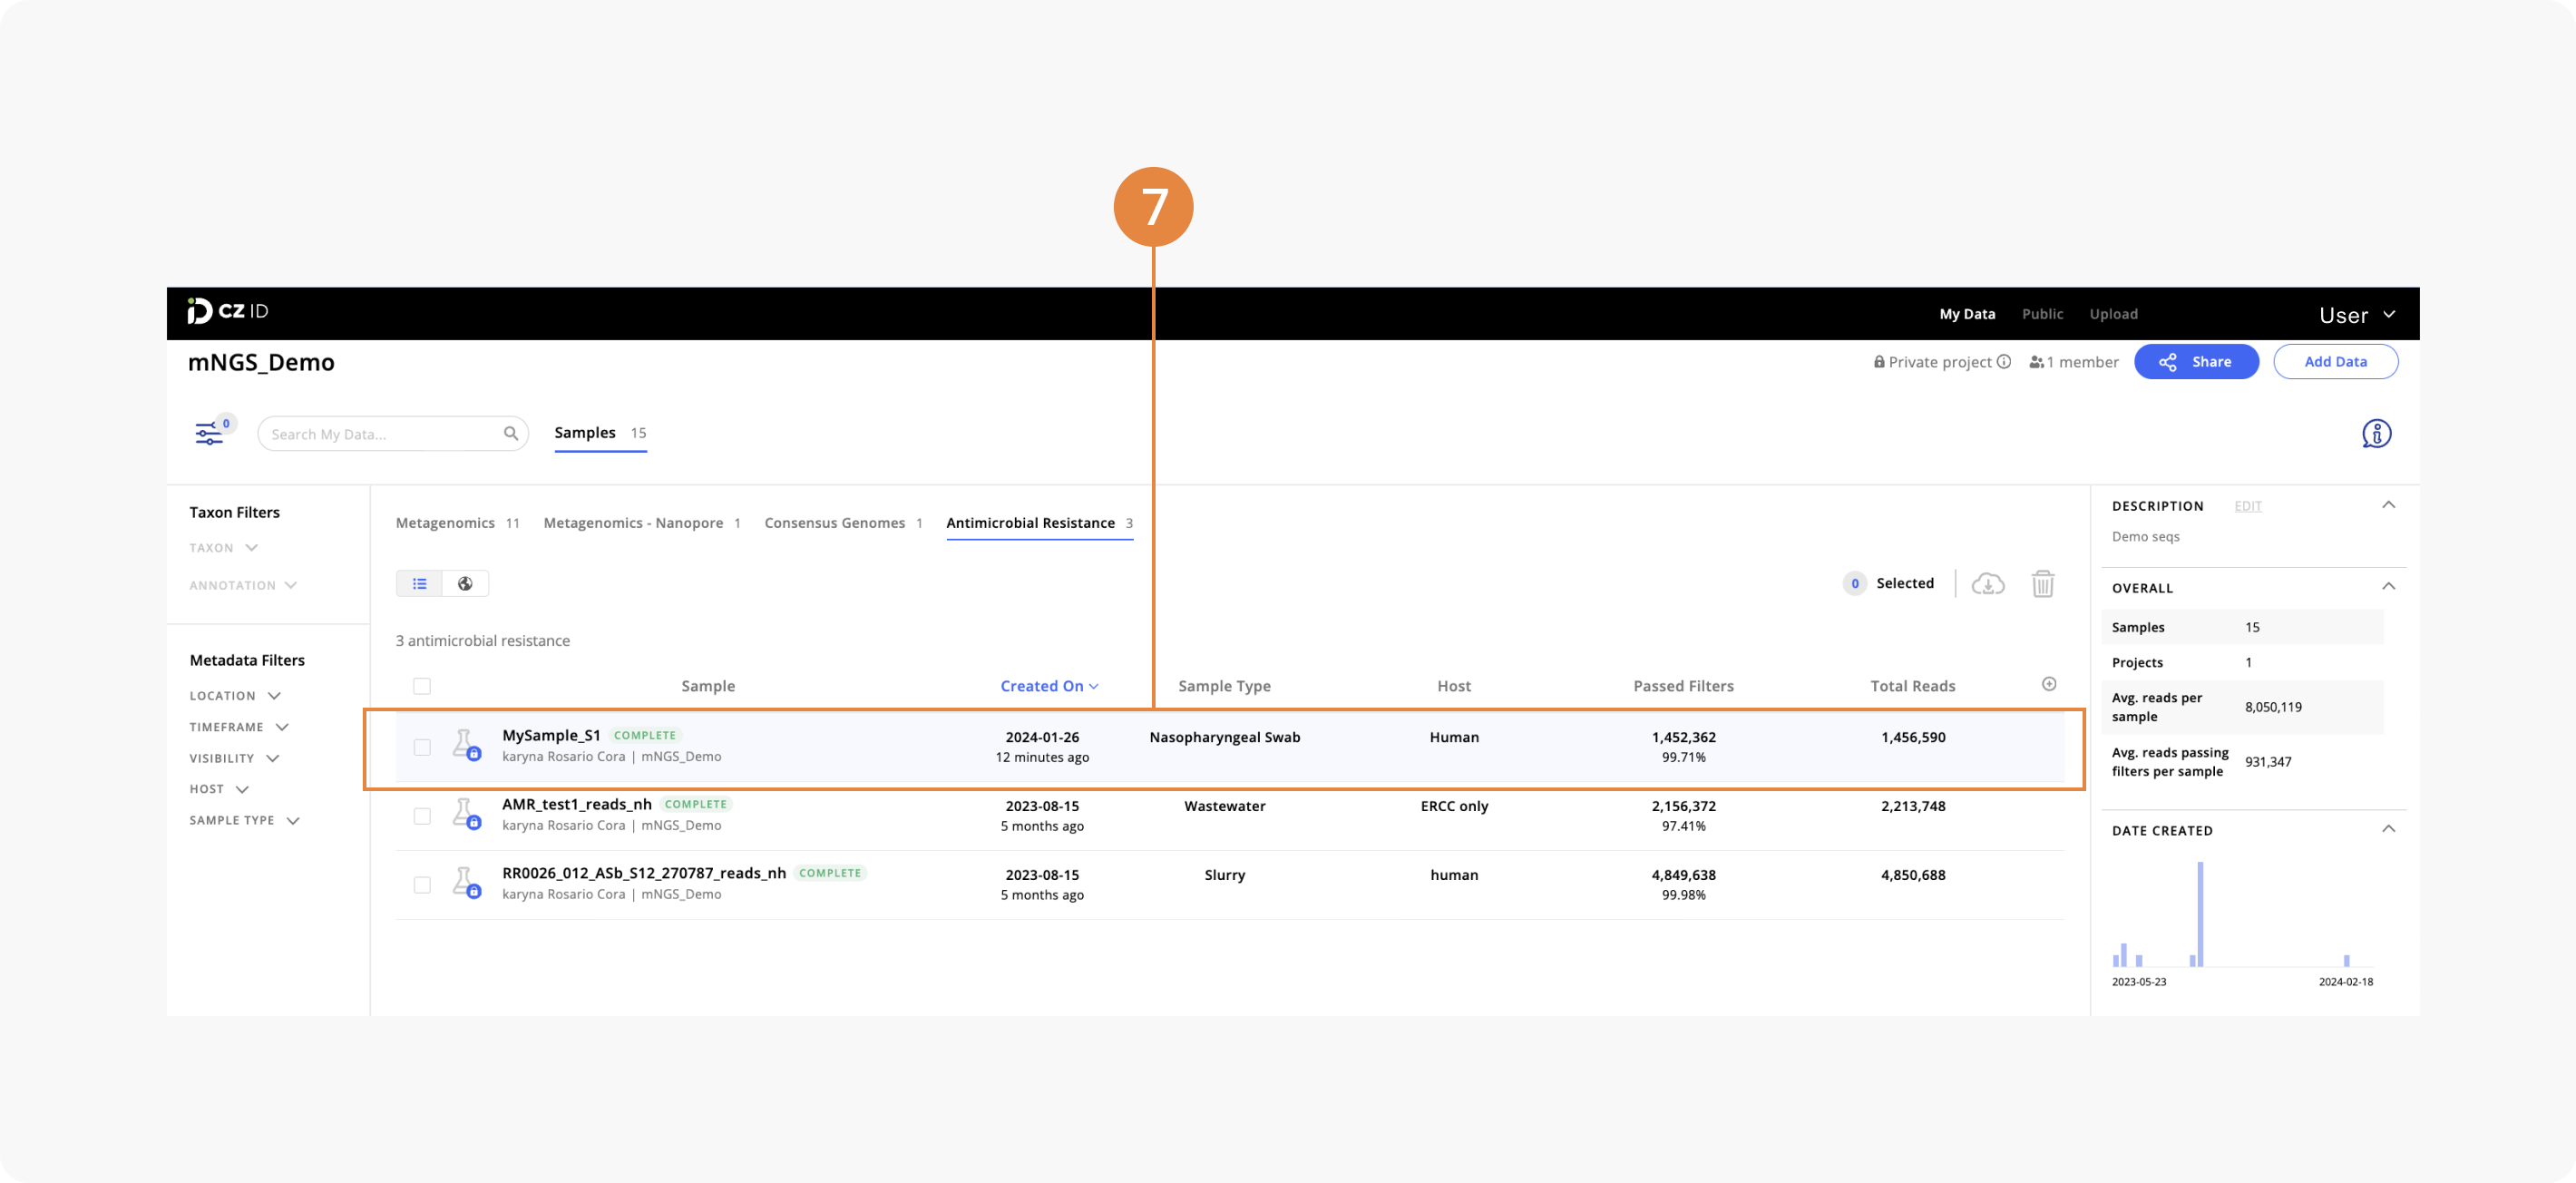Click the 1,456,590 total reads value
Screen dimensions: 2576x1183
click(x=1912, y=737)
